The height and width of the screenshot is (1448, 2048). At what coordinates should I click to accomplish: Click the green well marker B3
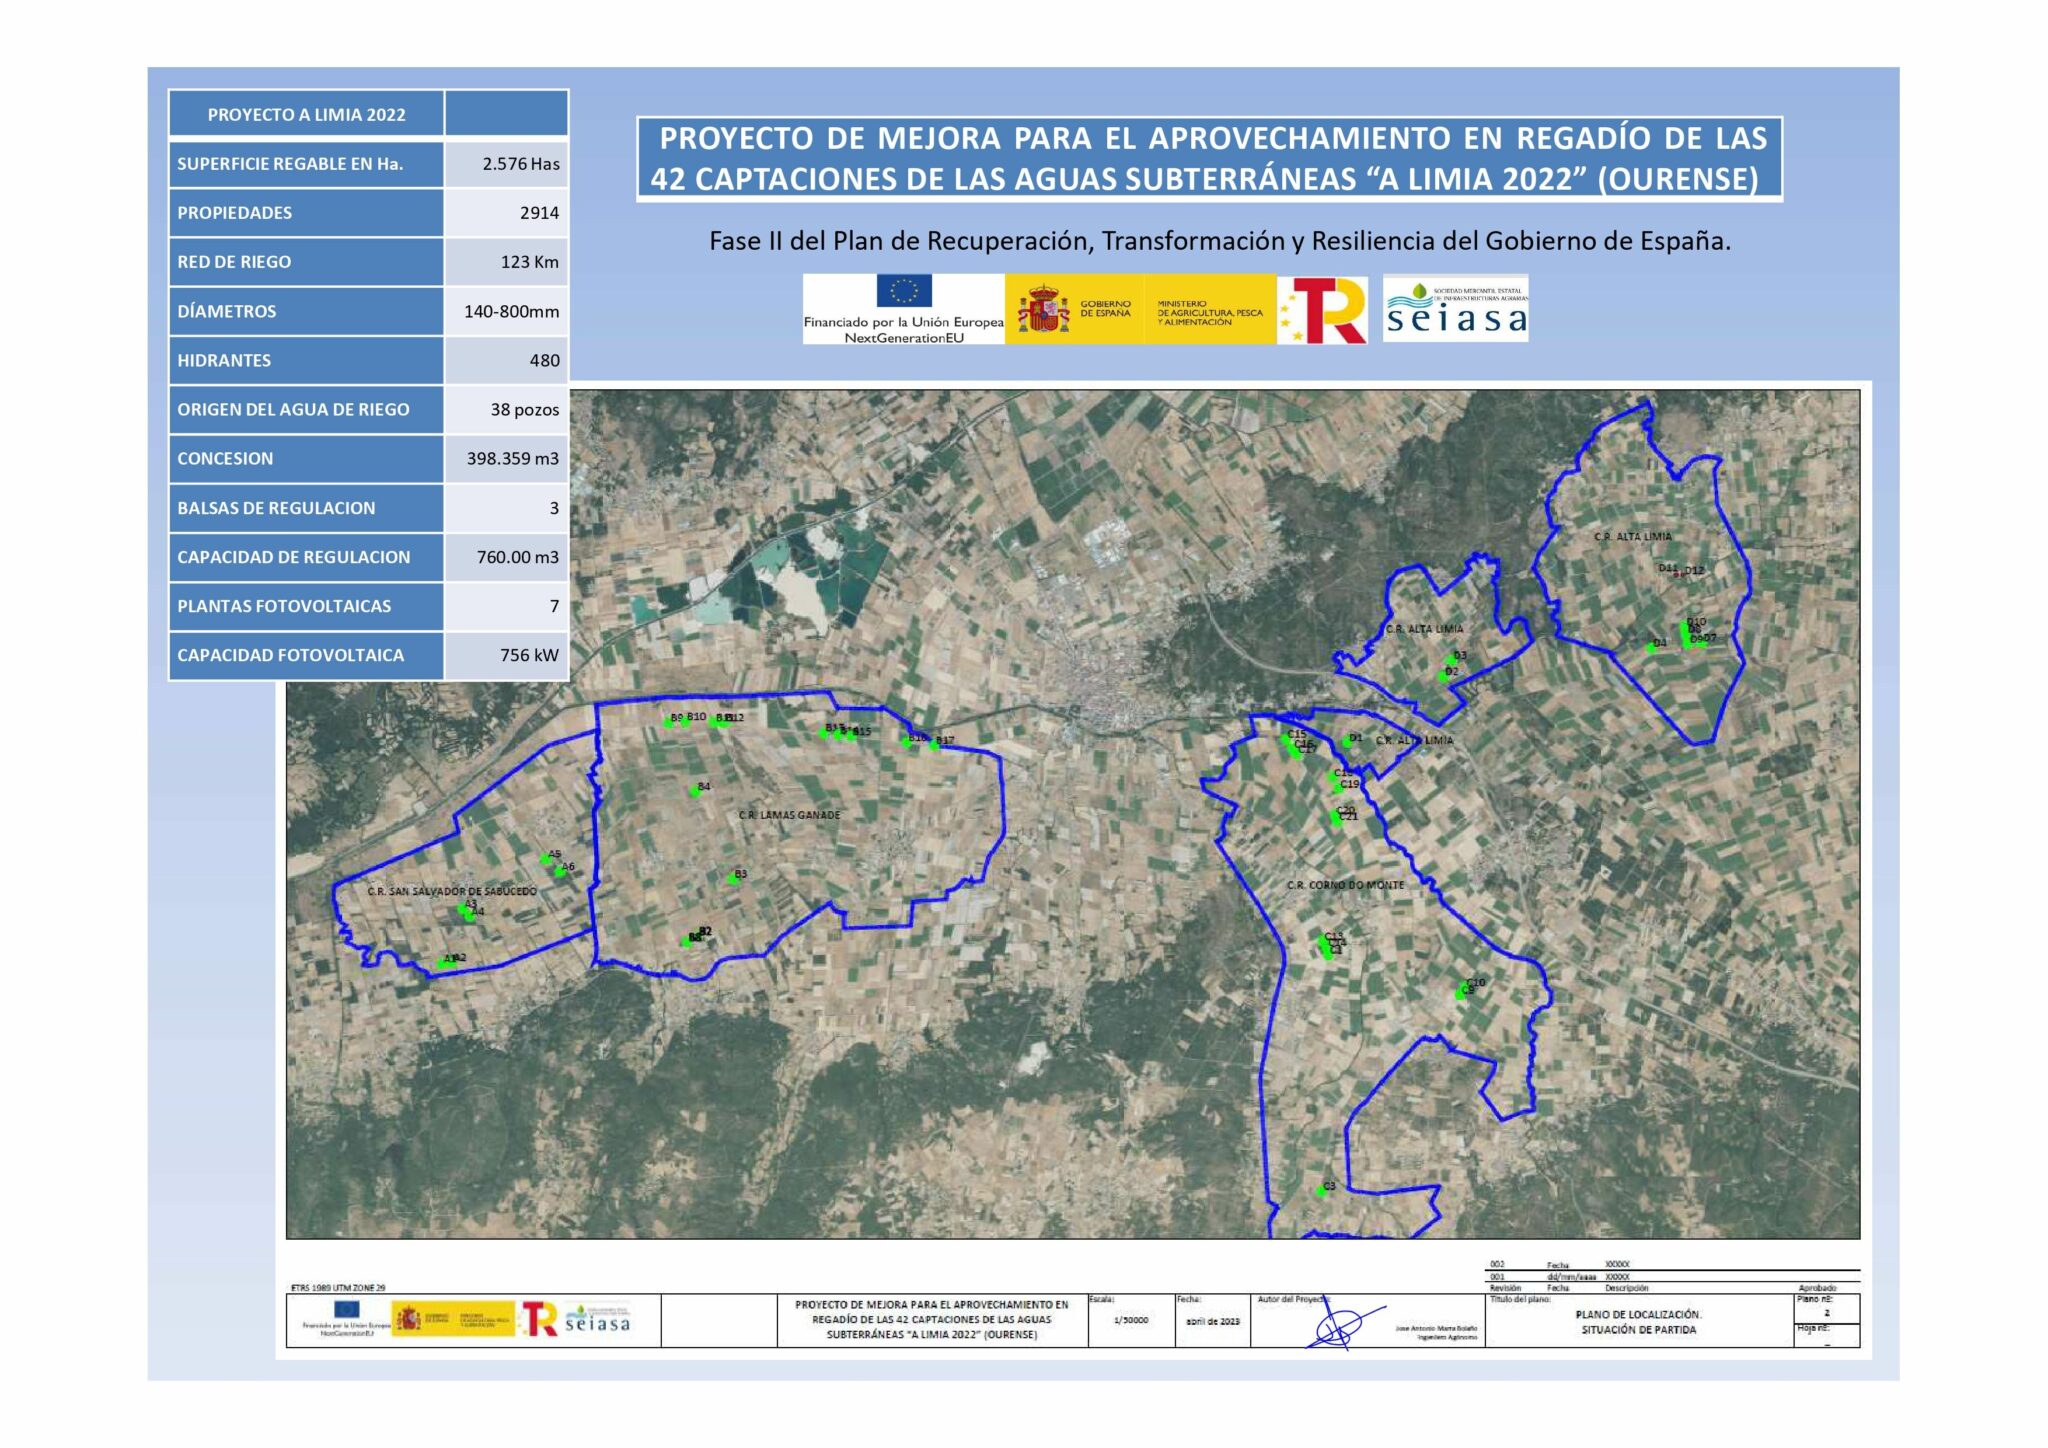coord(732,879)
